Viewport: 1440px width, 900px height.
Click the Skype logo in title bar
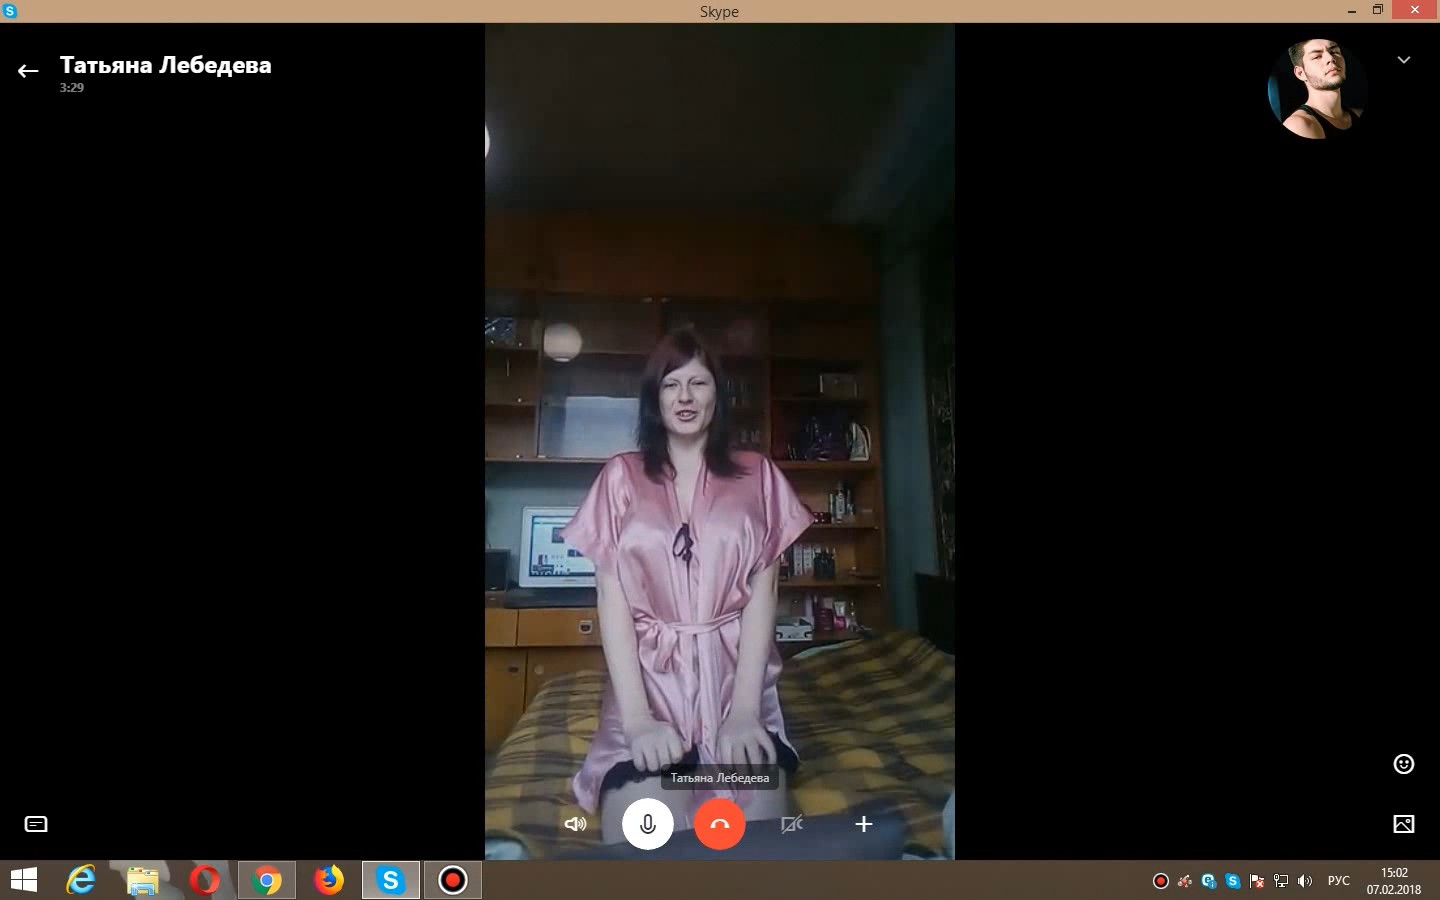click(10, 11)
